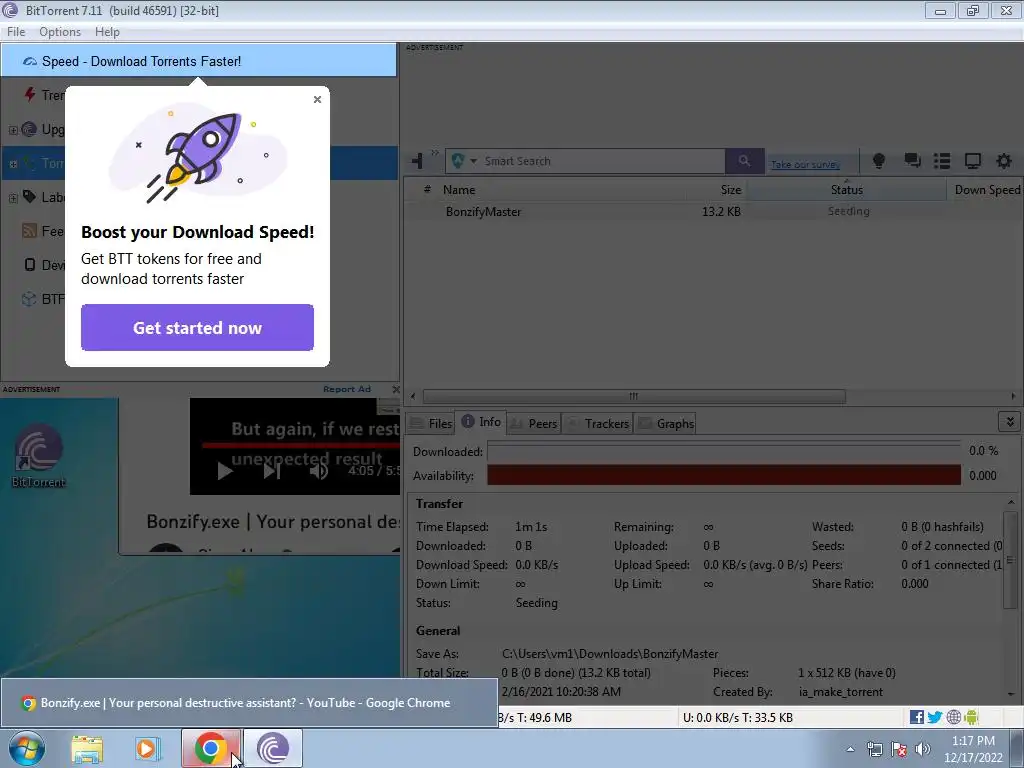Select Speed - Download Torrents Faster sidebar item
The image size is (1024, 768).
click(x=199, y=61)
